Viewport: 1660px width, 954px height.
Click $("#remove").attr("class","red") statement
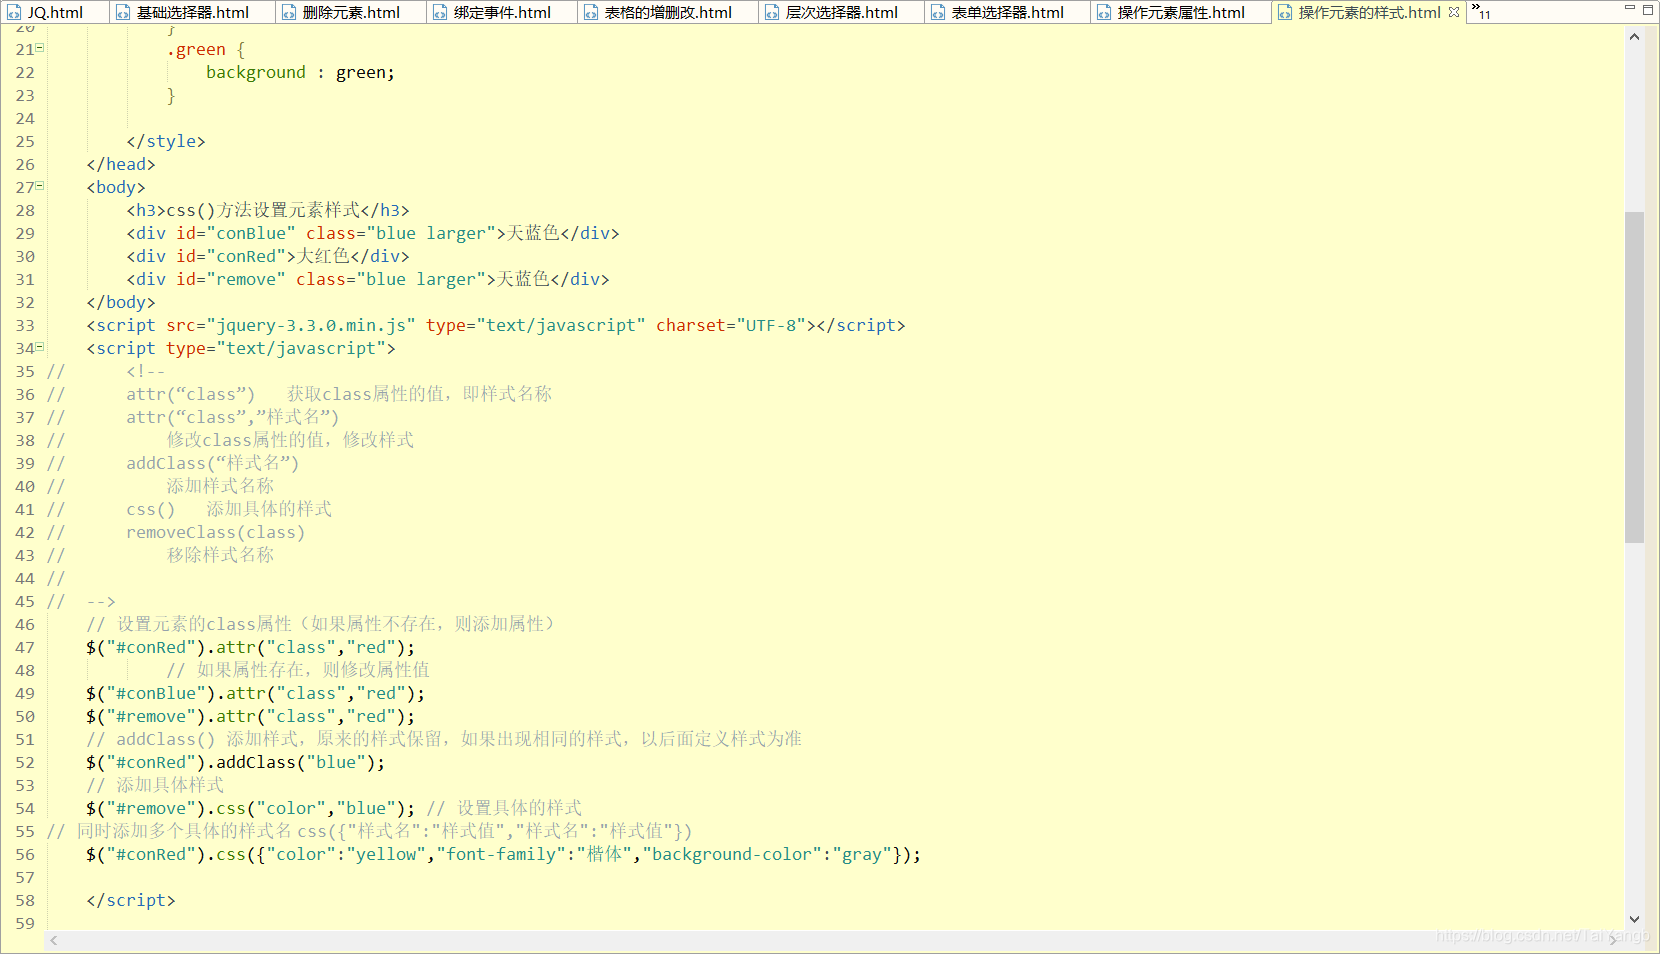point(251,716)
